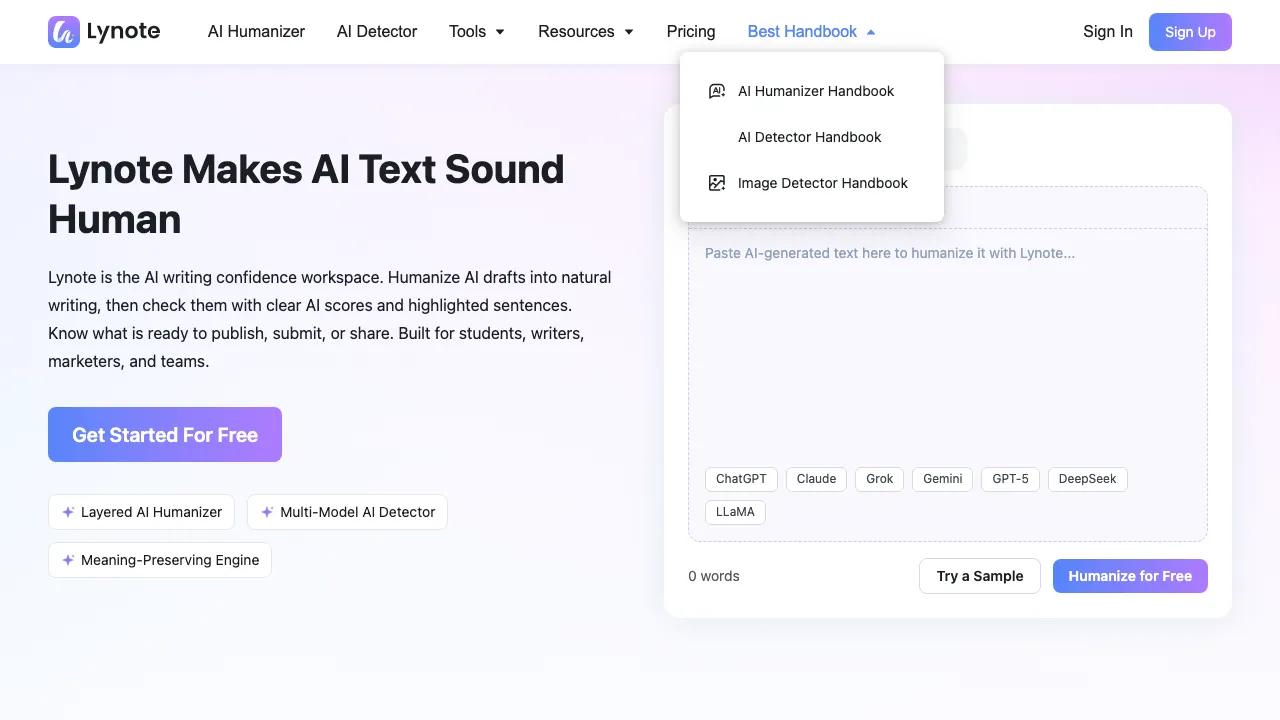Select the Grok chip
This screenshot has width=1280, height=720.
880,479
